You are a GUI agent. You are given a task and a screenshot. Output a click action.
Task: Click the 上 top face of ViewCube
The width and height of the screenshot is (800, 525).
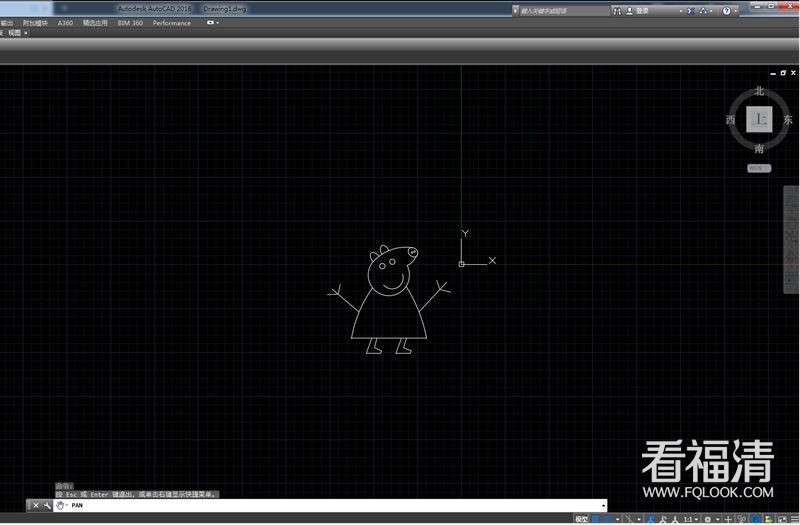pos(759,119)
